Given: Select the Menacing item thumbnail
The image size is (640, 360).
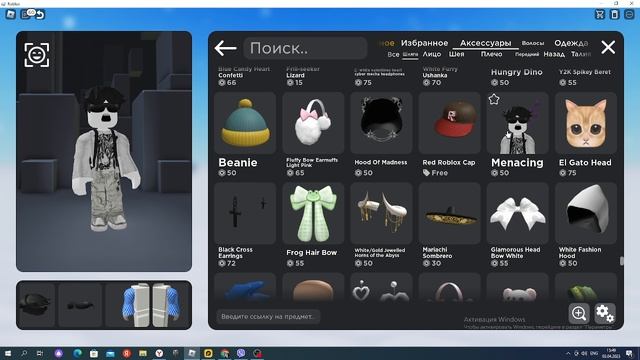Looking at the screenshot, I should [x=518, y=123].
